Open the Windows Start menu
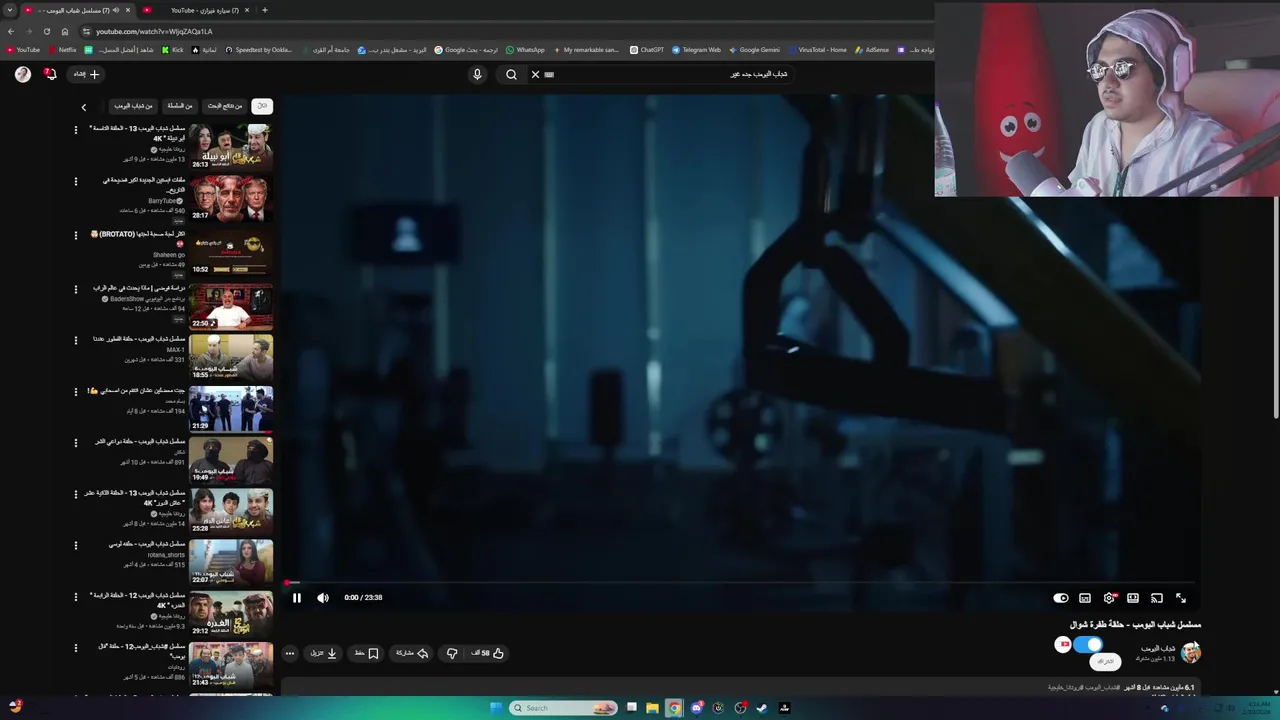 (496, 708)
